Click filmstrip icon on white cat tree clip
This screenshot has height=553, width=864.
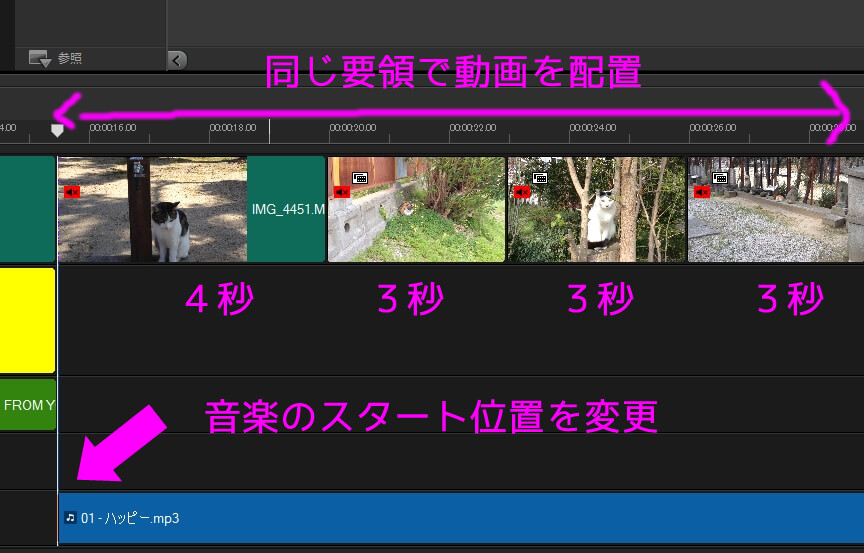540,178
